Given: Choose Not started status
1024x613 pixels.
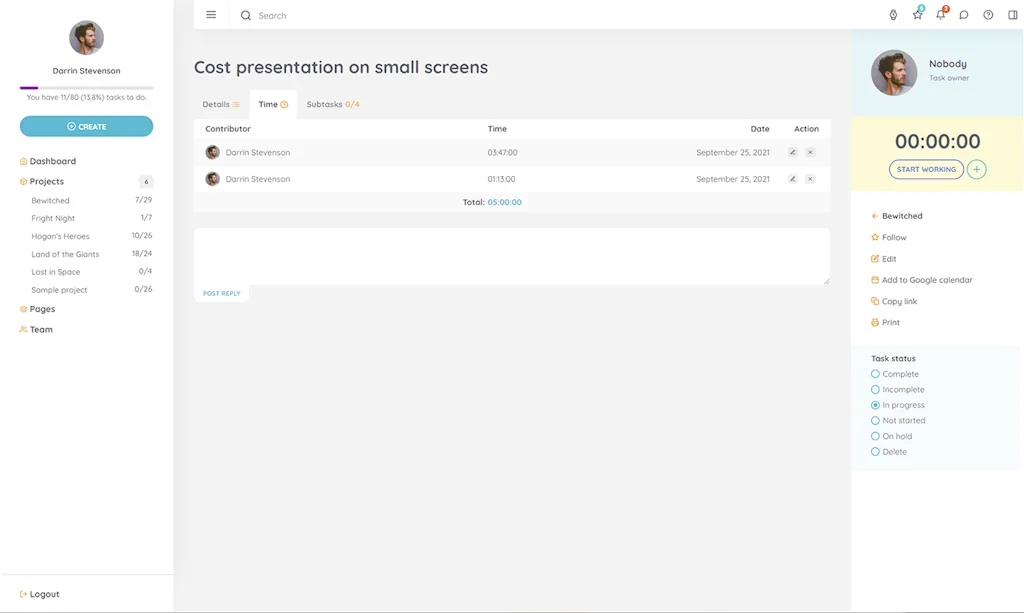Looking at the screenshot, I should pyautogui.click(x=875, y=420).
